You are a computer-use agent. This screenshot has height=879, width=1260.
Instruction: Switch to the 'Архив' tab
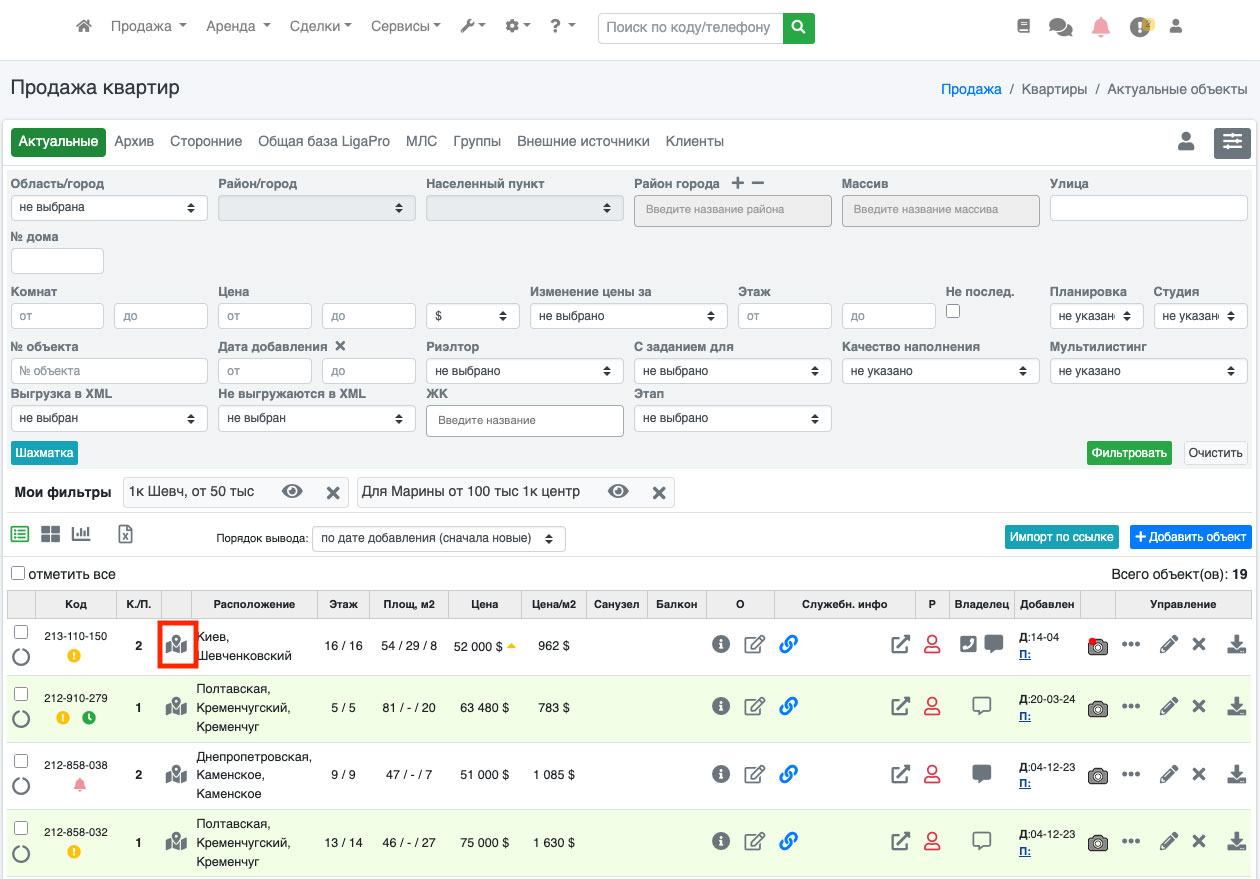click(134, 142)
